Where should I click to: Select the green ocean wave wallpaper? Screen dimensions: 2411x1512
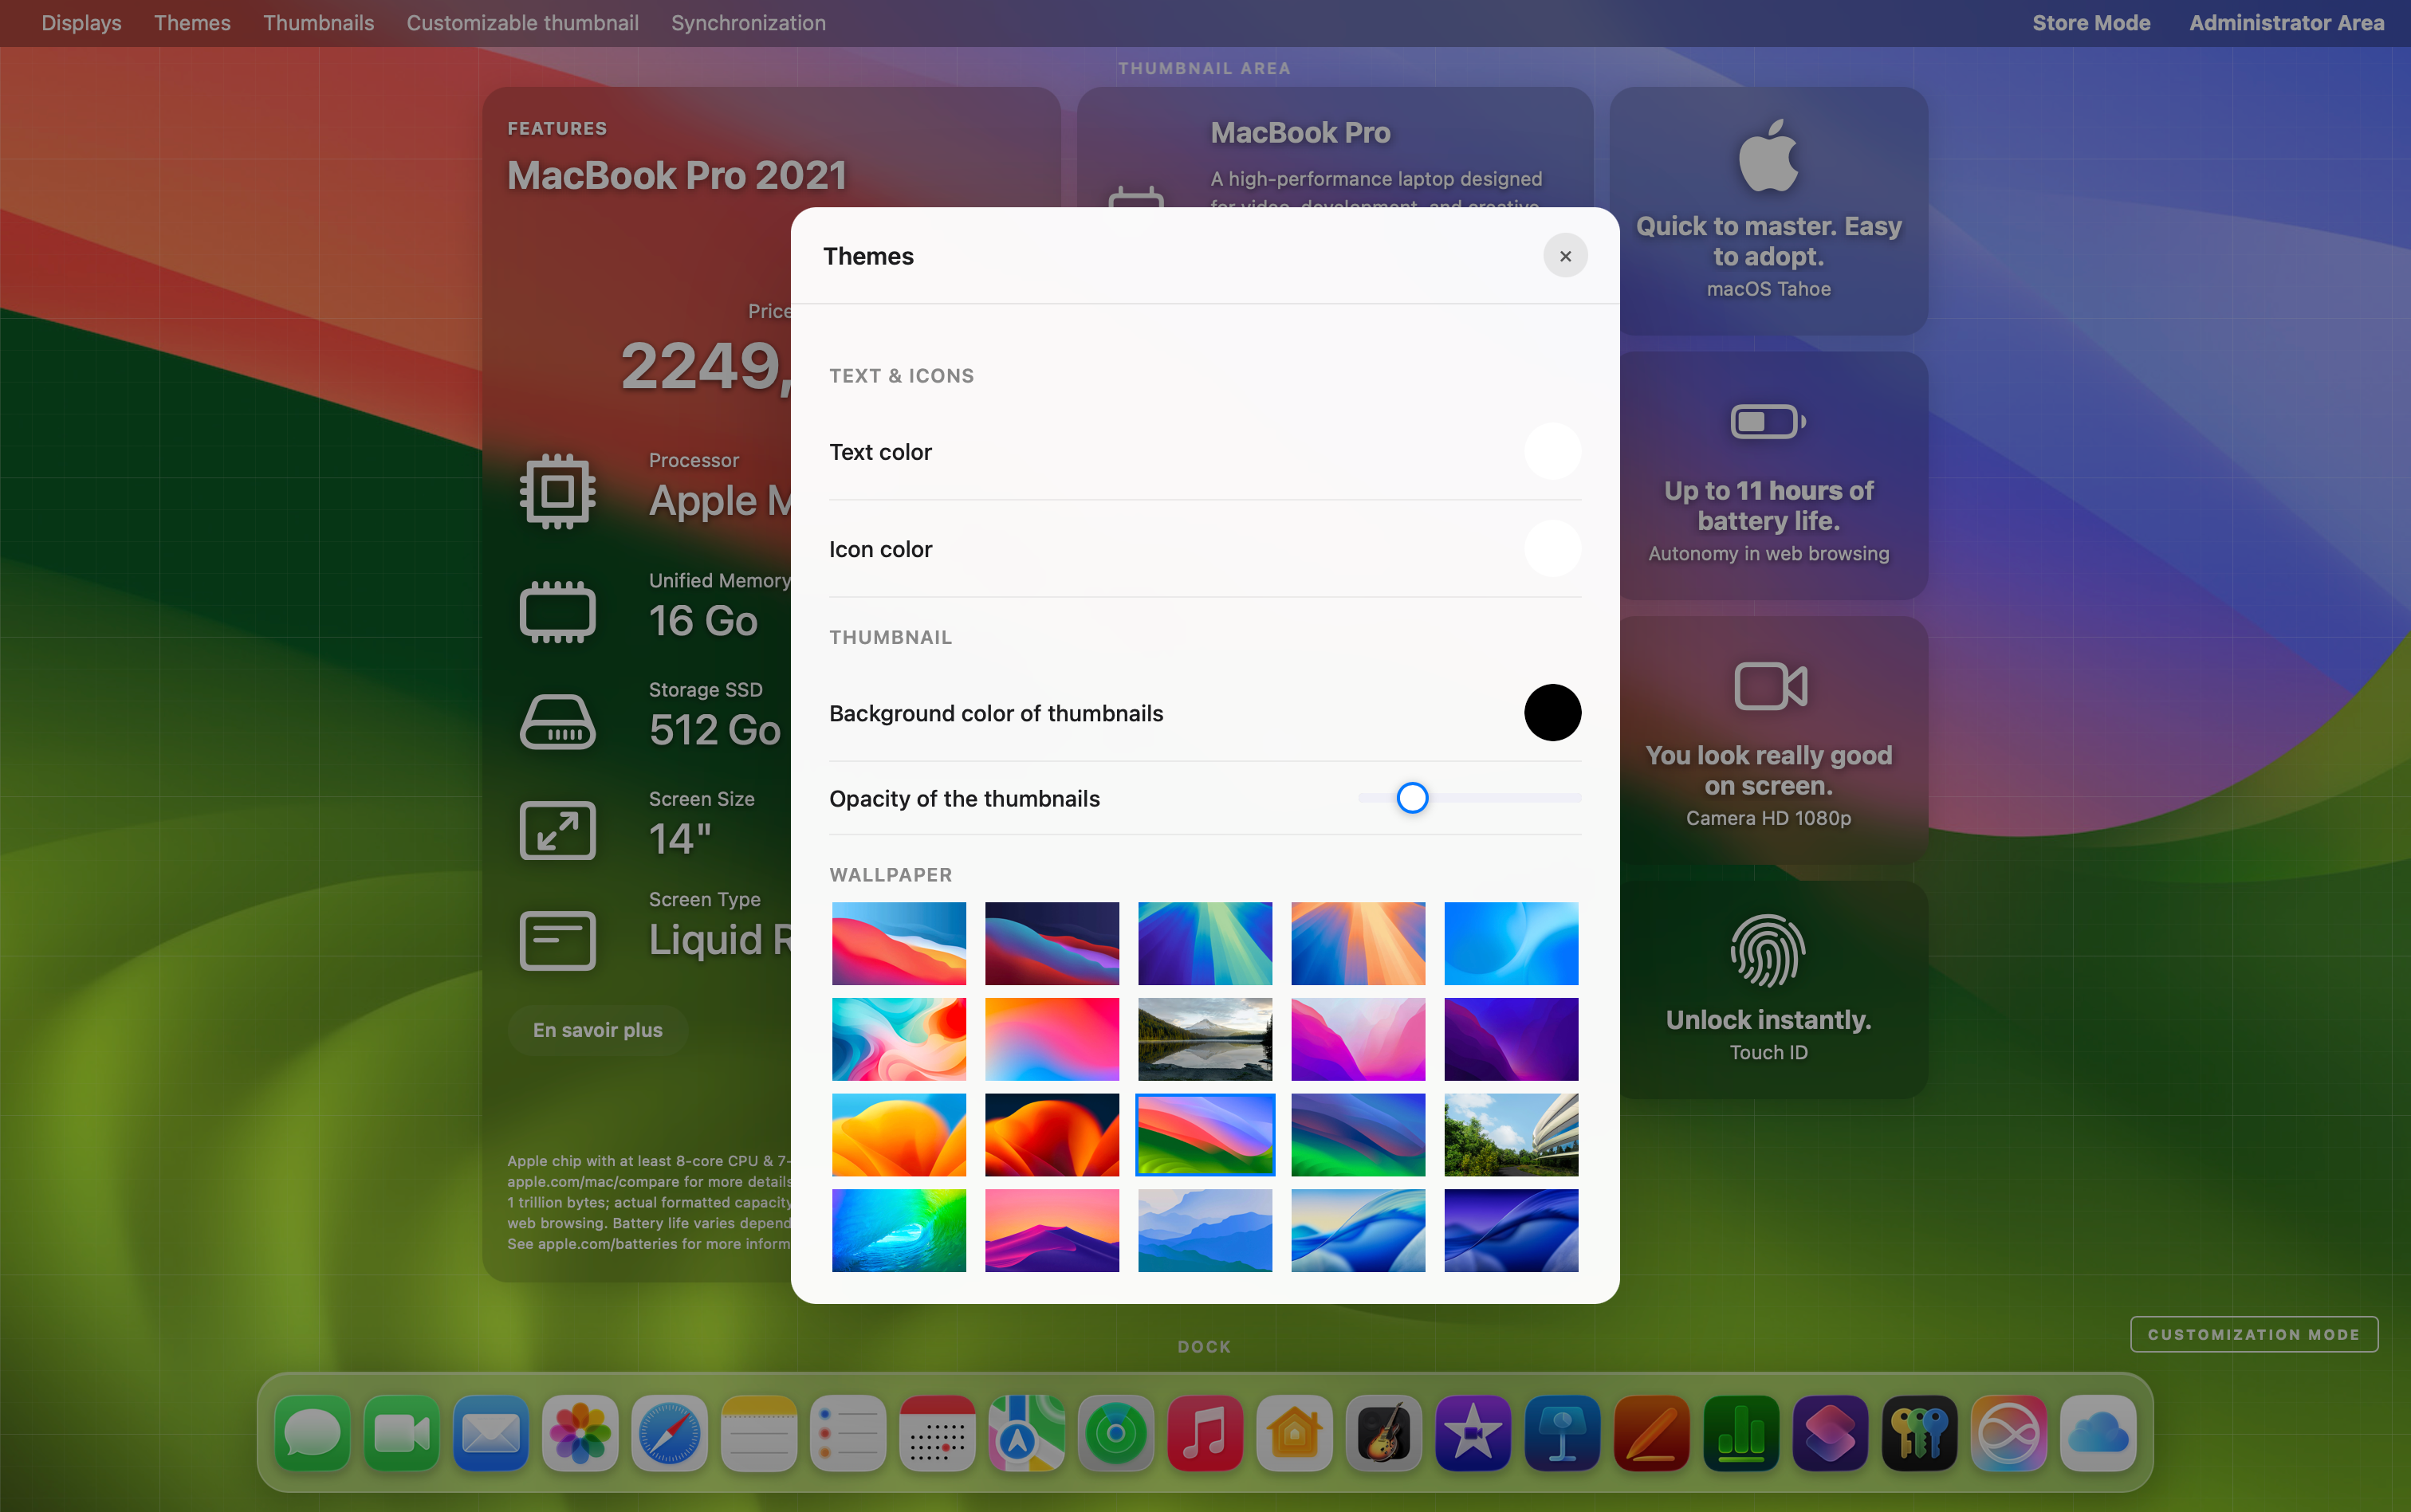point(899,1230)
